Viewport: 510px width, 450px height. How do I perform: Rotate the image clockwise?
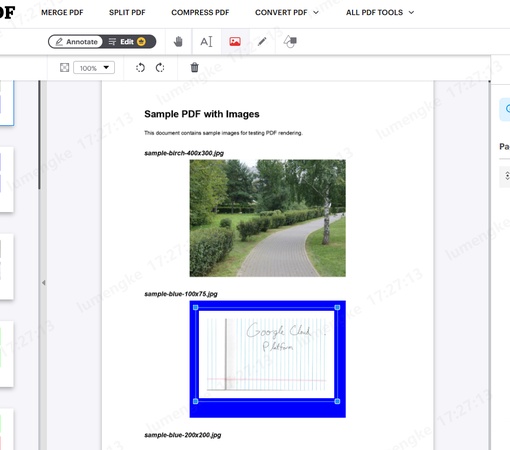click(160, 68)
